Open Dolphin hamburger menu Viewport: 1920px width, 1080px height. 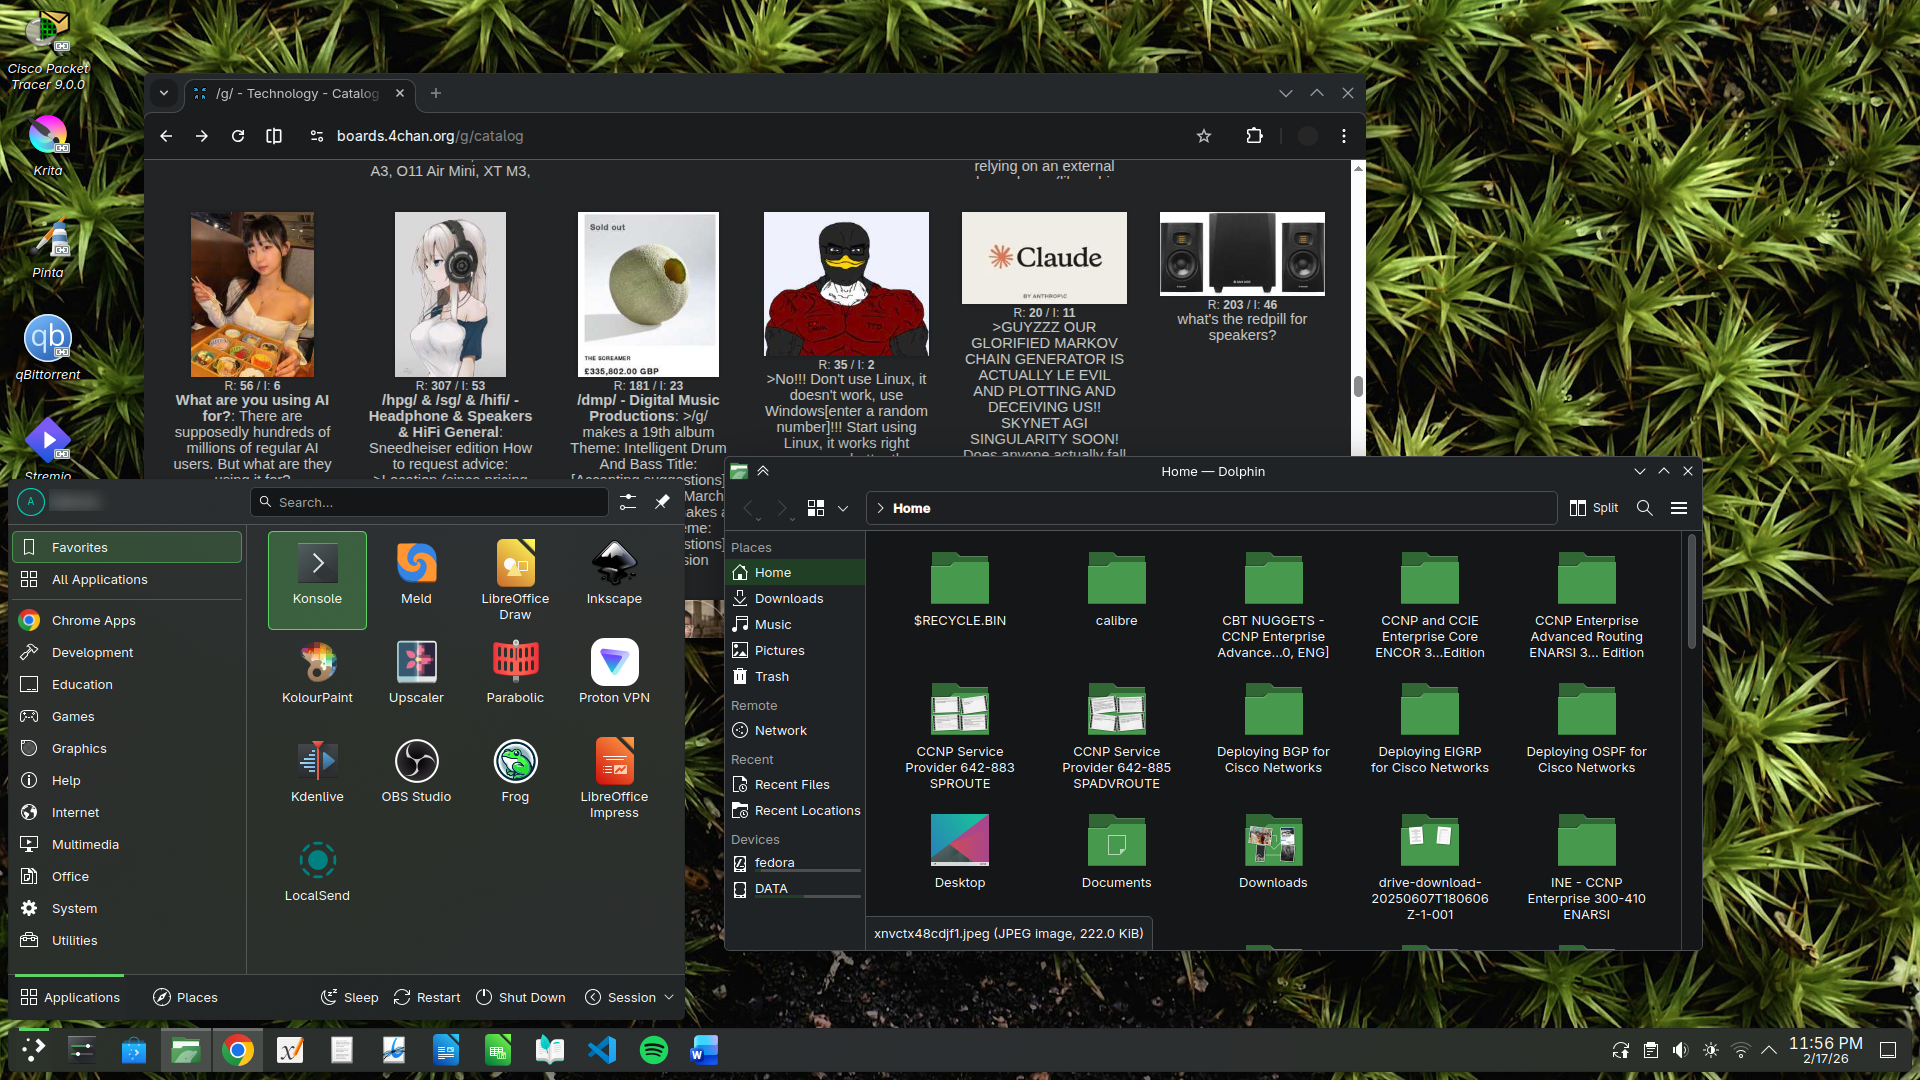tap(1679, 508)
